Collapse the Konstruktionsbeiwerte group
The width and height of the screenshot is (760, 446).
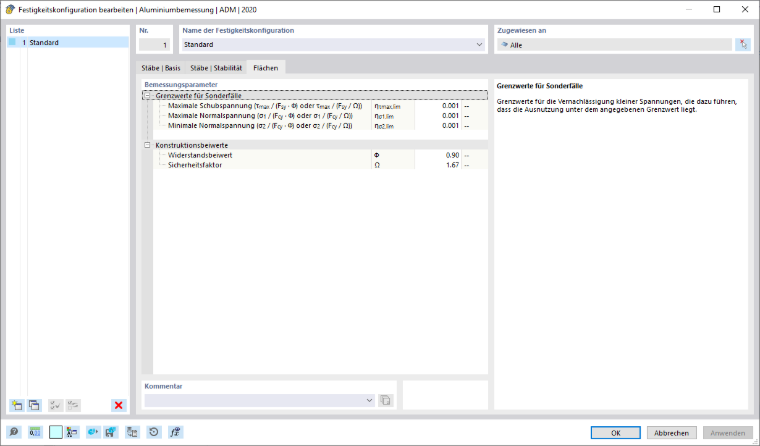(147, 145)
